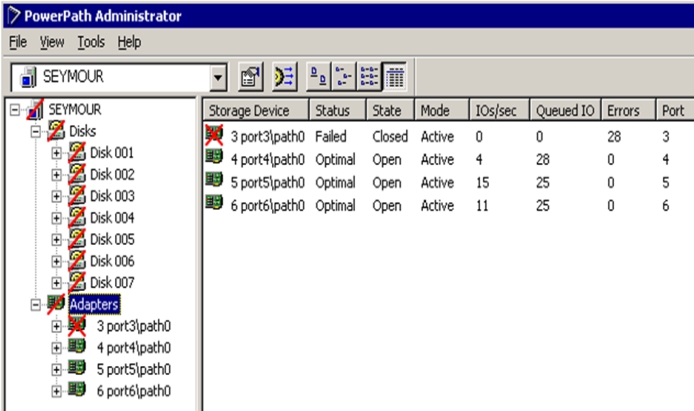Switch to details view

tap(394, 77)
